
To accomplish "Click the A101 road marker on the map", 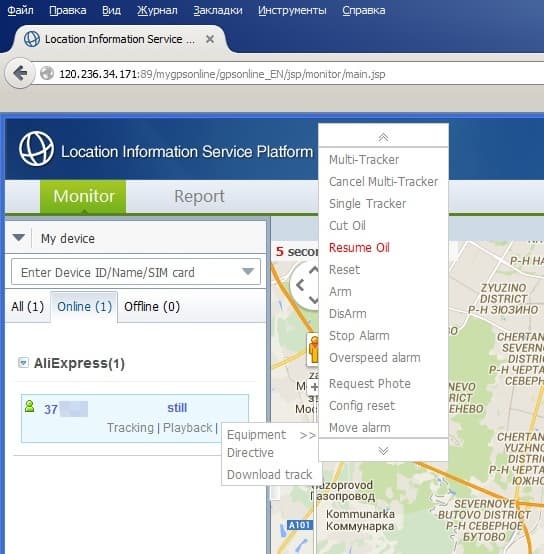I will pyautogui.click(x=300, y=525).
